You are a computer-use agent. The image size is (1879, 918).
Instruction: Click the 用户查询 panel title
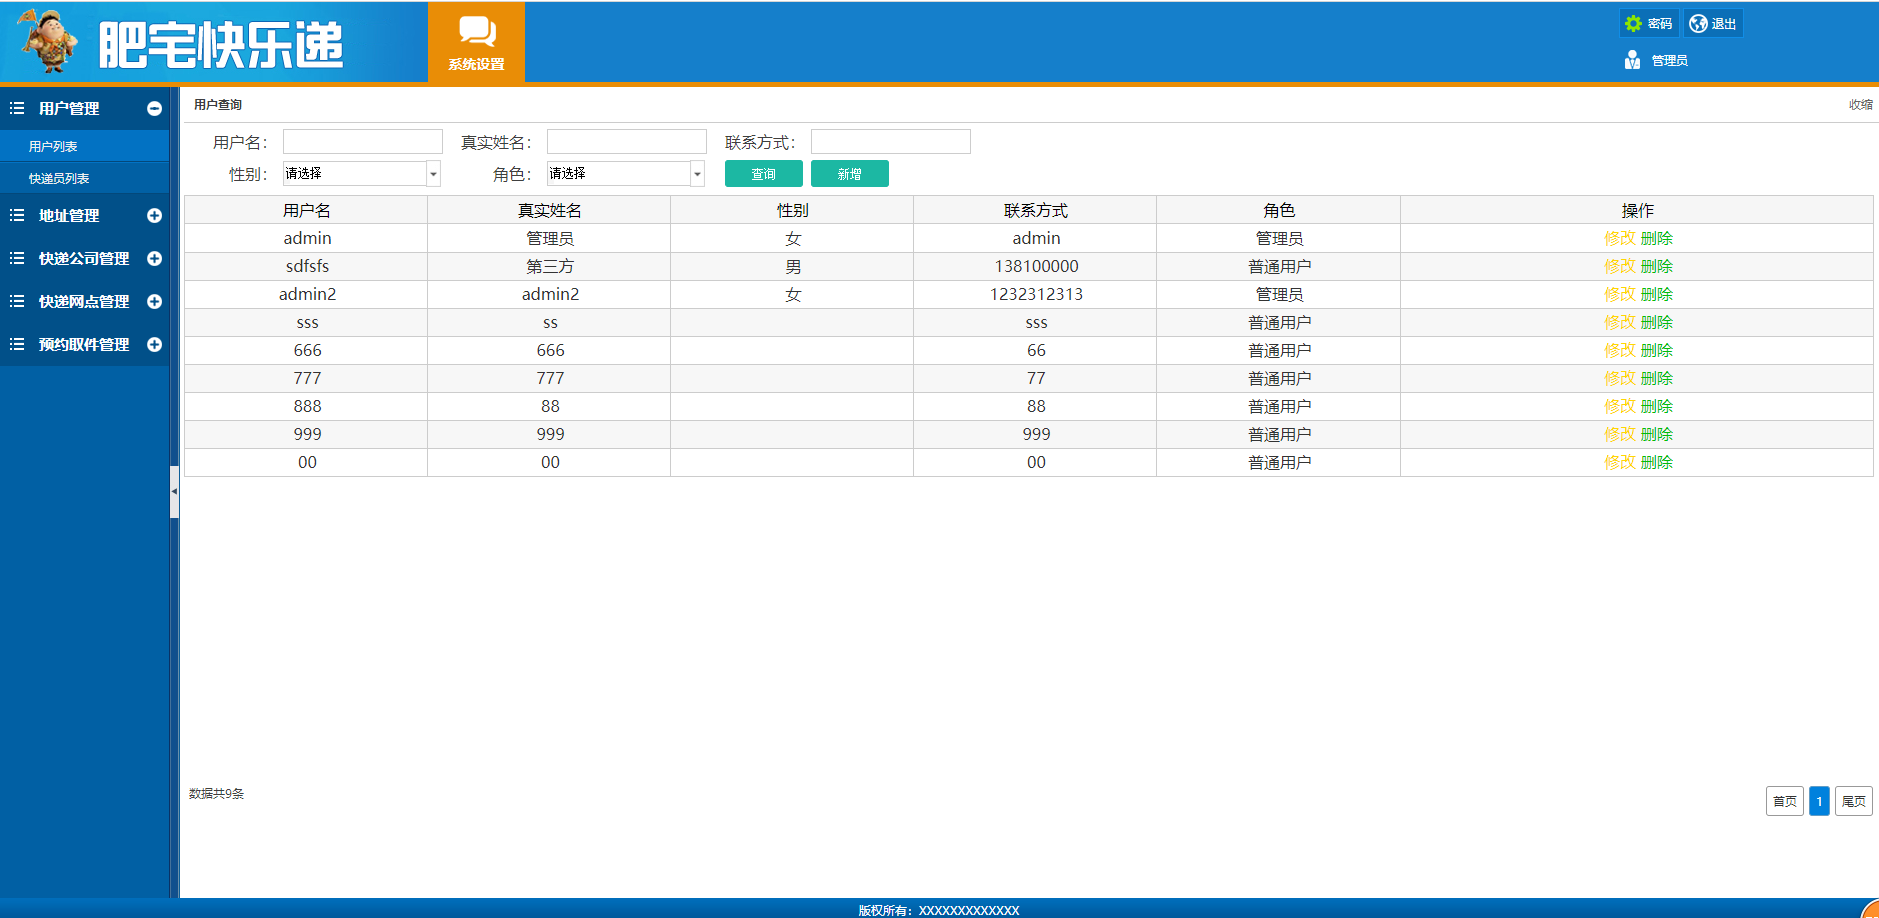click(218, 104)
